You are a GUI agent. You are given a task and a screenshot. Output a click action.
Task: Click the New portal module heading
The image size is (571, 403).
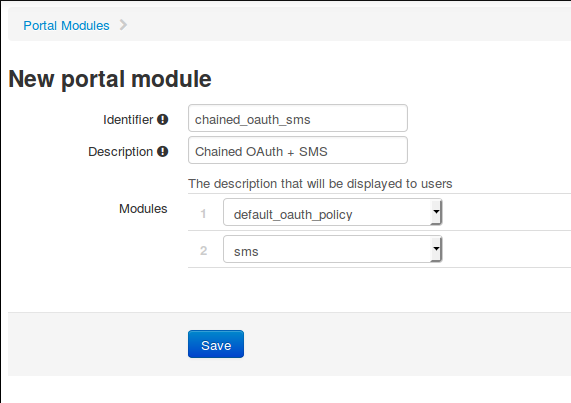click(x=110, y=79)
